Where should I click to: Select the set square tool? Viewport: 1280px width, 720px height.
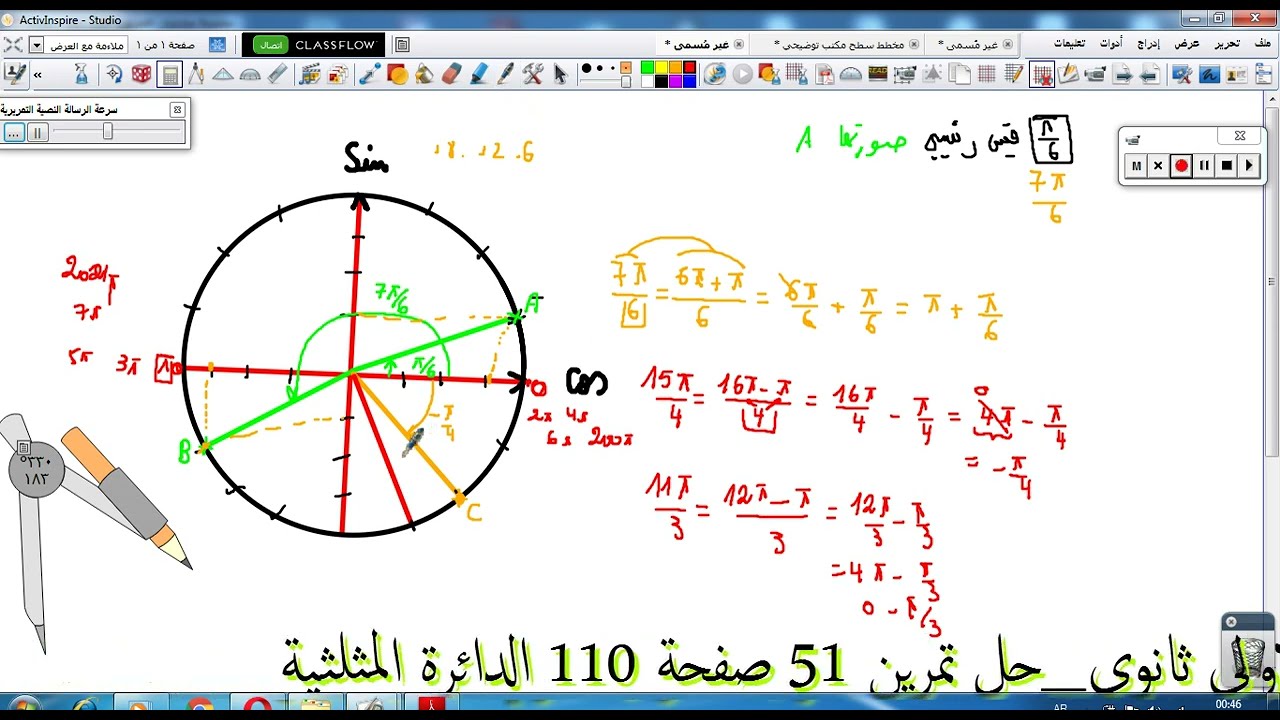pyautogui.click(x=223, y=74)
